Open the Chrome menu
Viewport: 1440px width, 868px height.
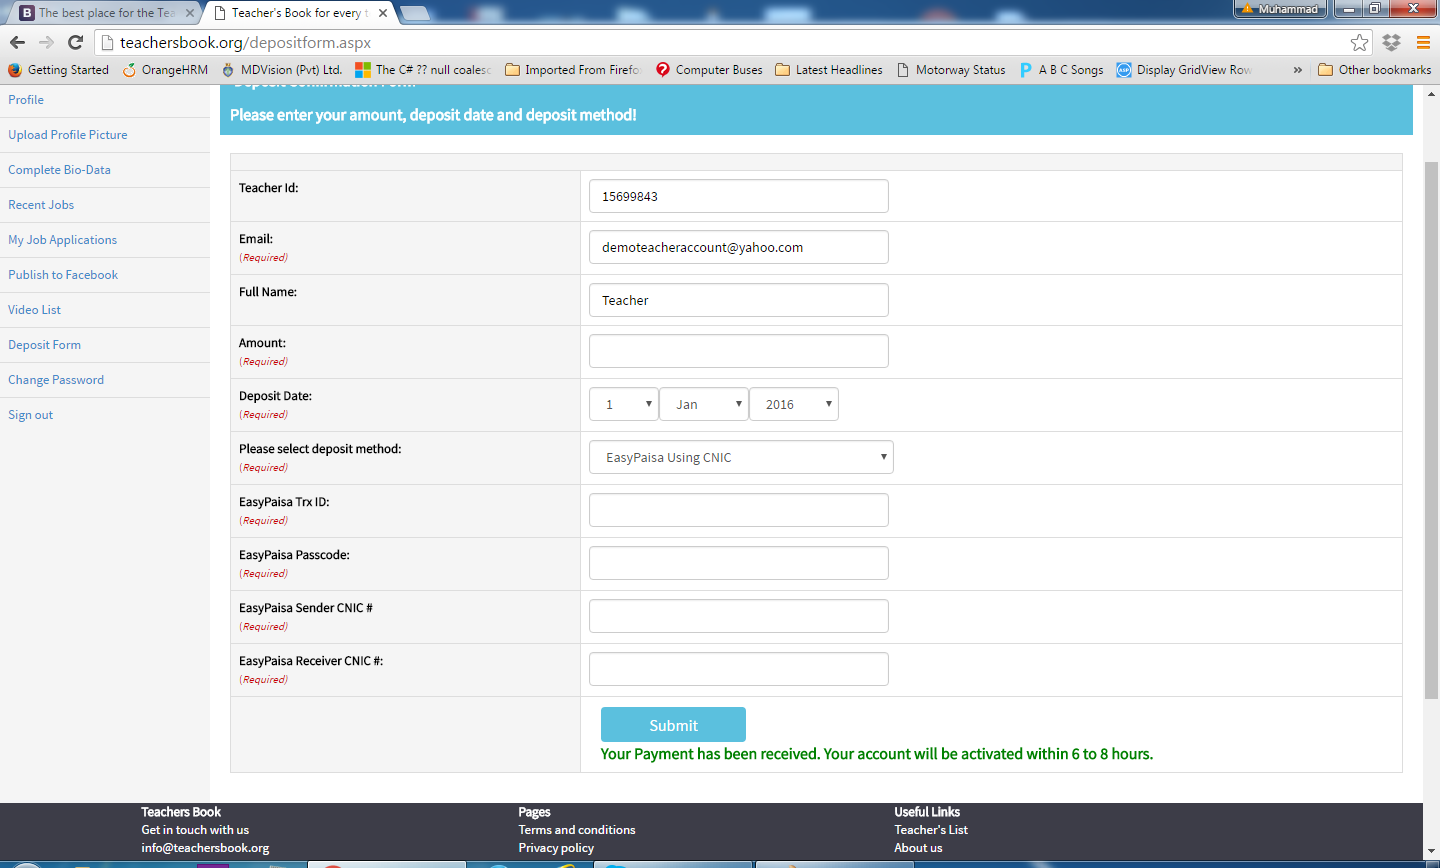coord(1424,44)
